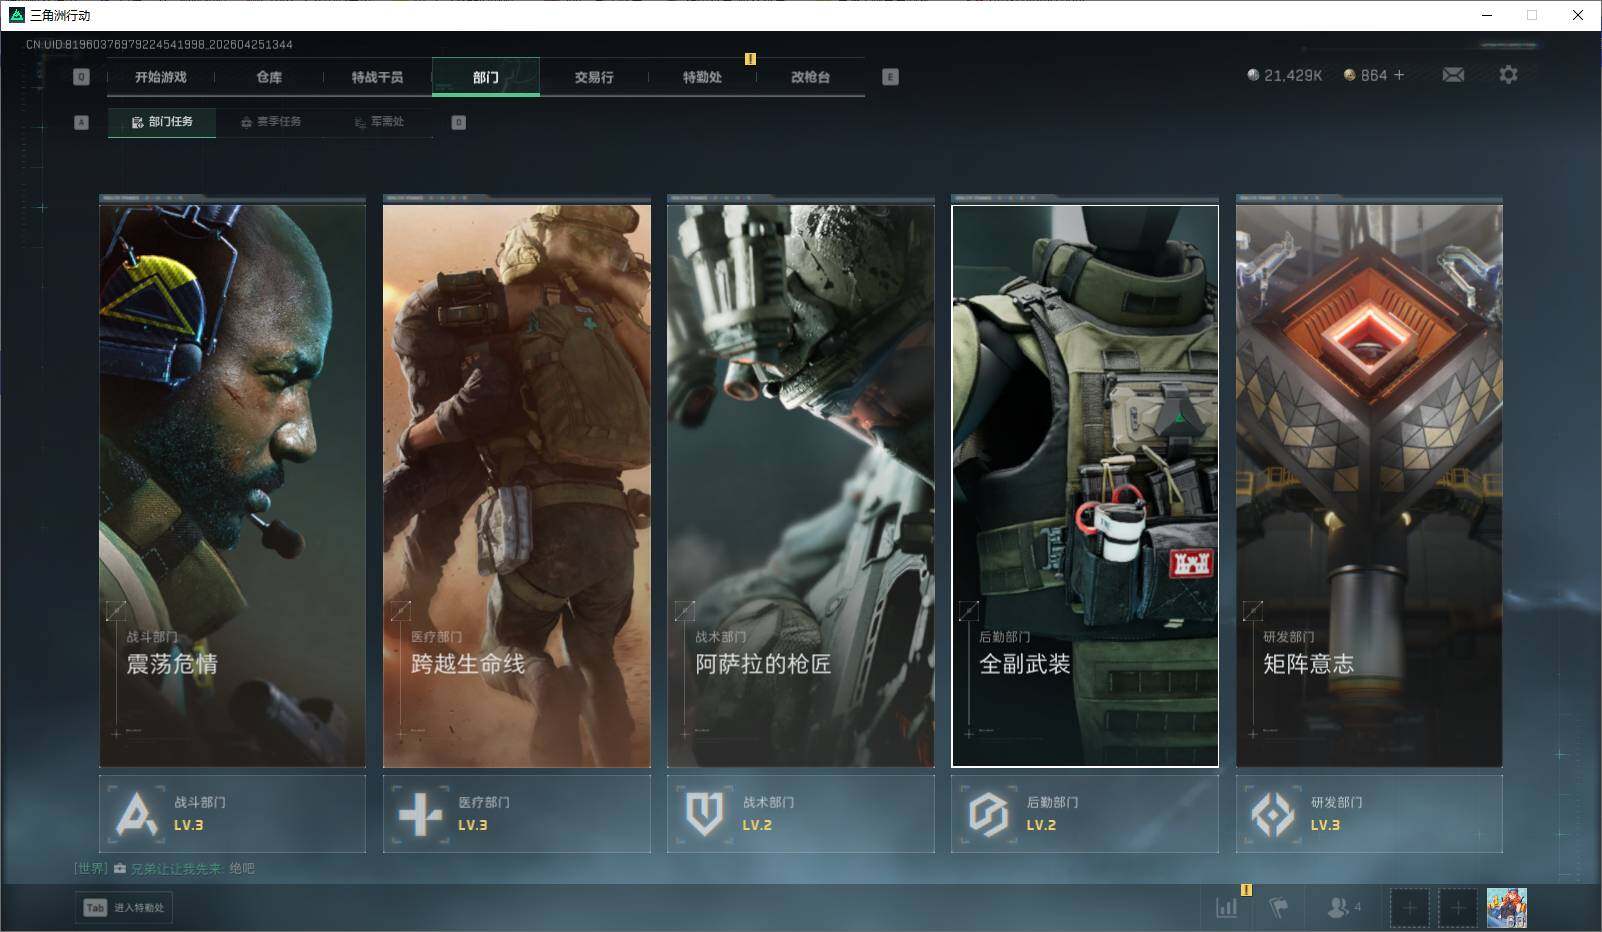The image size is (1602, 932).
Task: Go to the 特战干员 tab
Action: pyautogui.click(x=377, y=77)
